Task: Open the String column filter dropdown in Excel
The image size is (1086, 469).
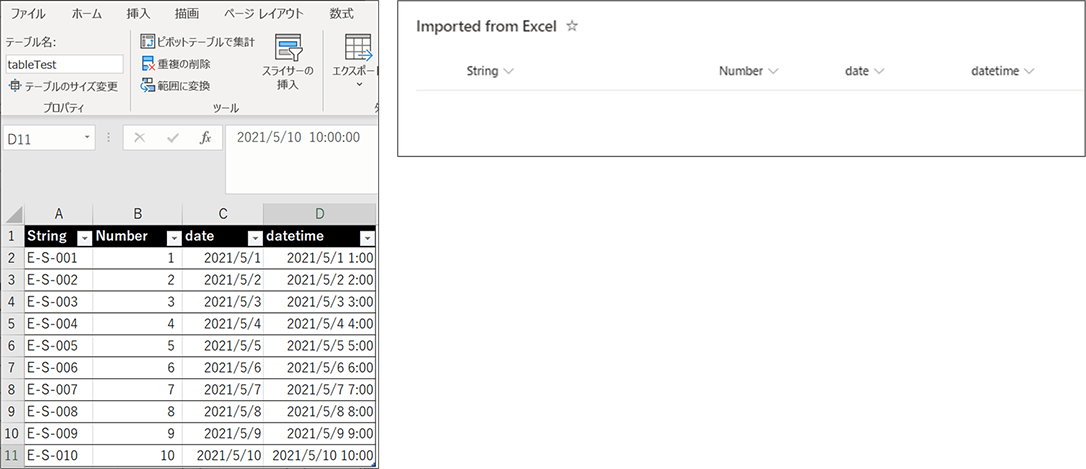Action: click(84, 237)
